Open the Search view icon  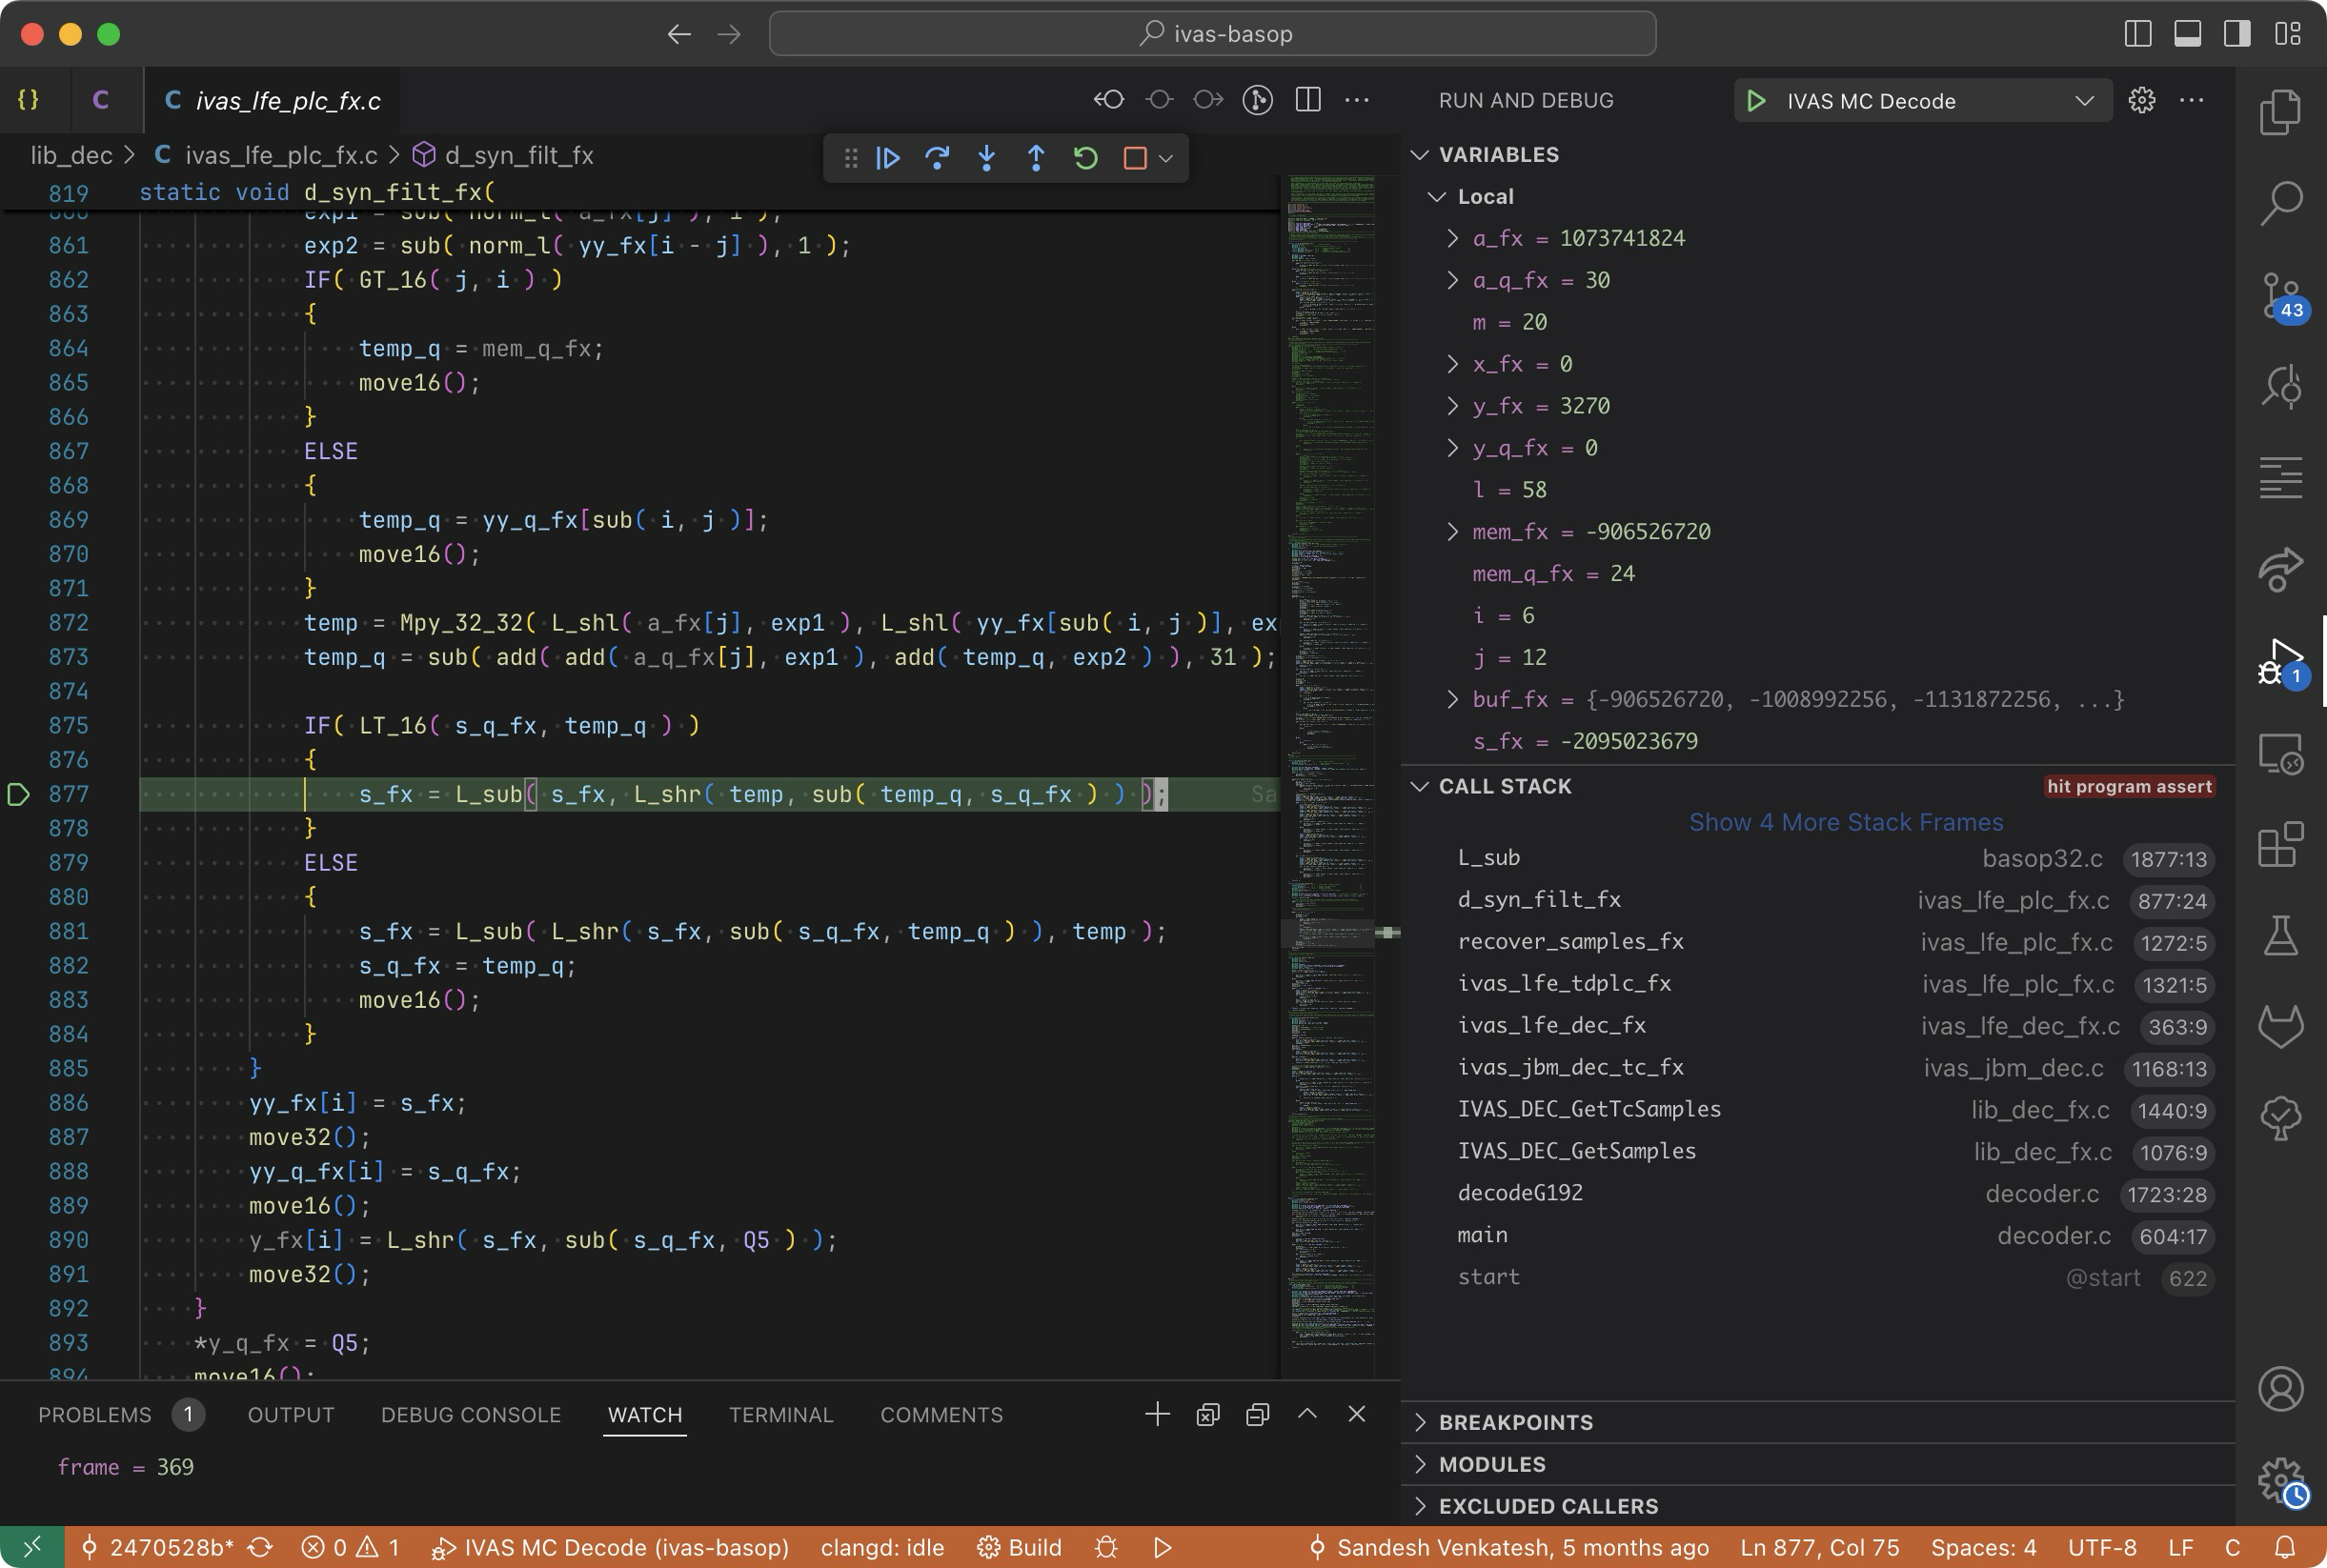[2280, 203]
